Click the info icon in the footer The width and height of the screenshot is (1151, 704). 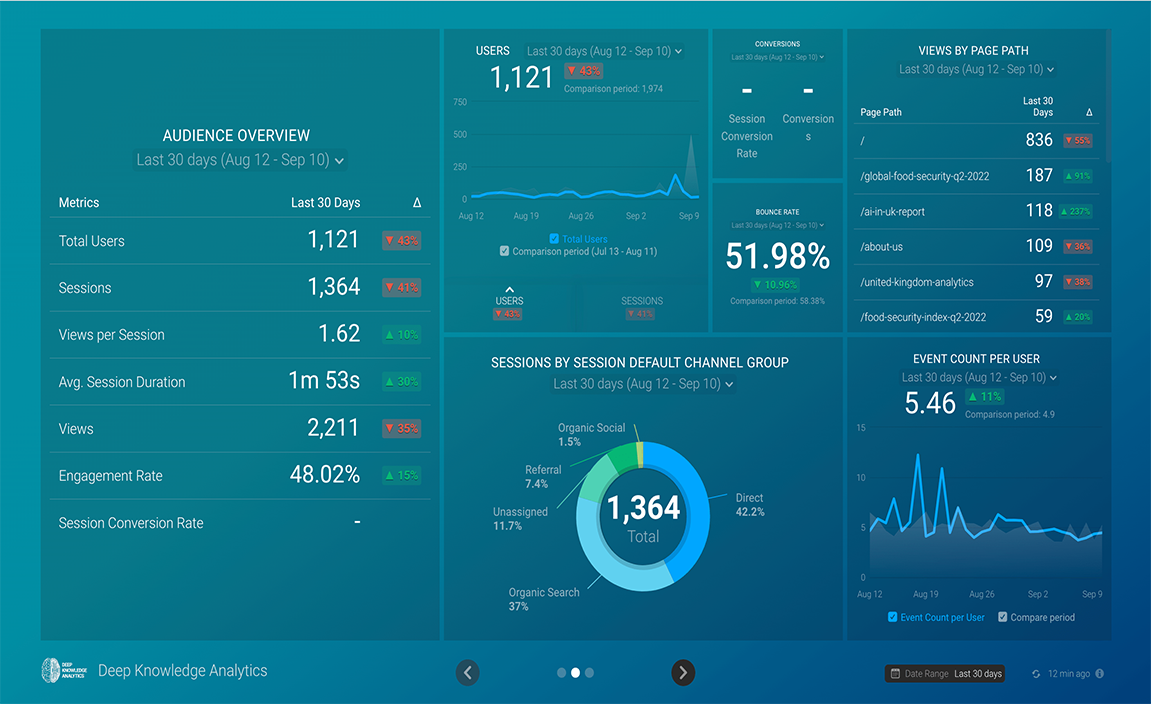pyautogui.click(x=1100, y=674)
